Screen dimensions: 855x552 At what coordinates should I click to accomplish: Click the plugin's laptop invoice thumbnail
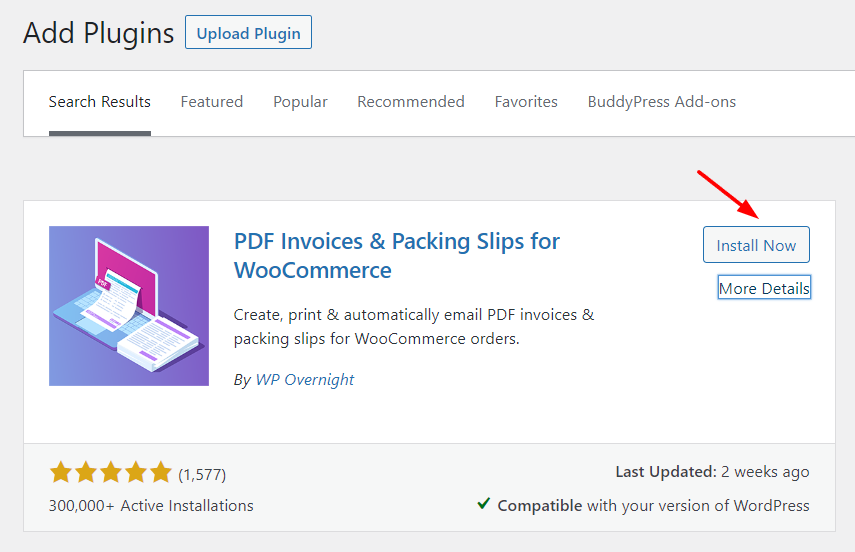point(129,306)
